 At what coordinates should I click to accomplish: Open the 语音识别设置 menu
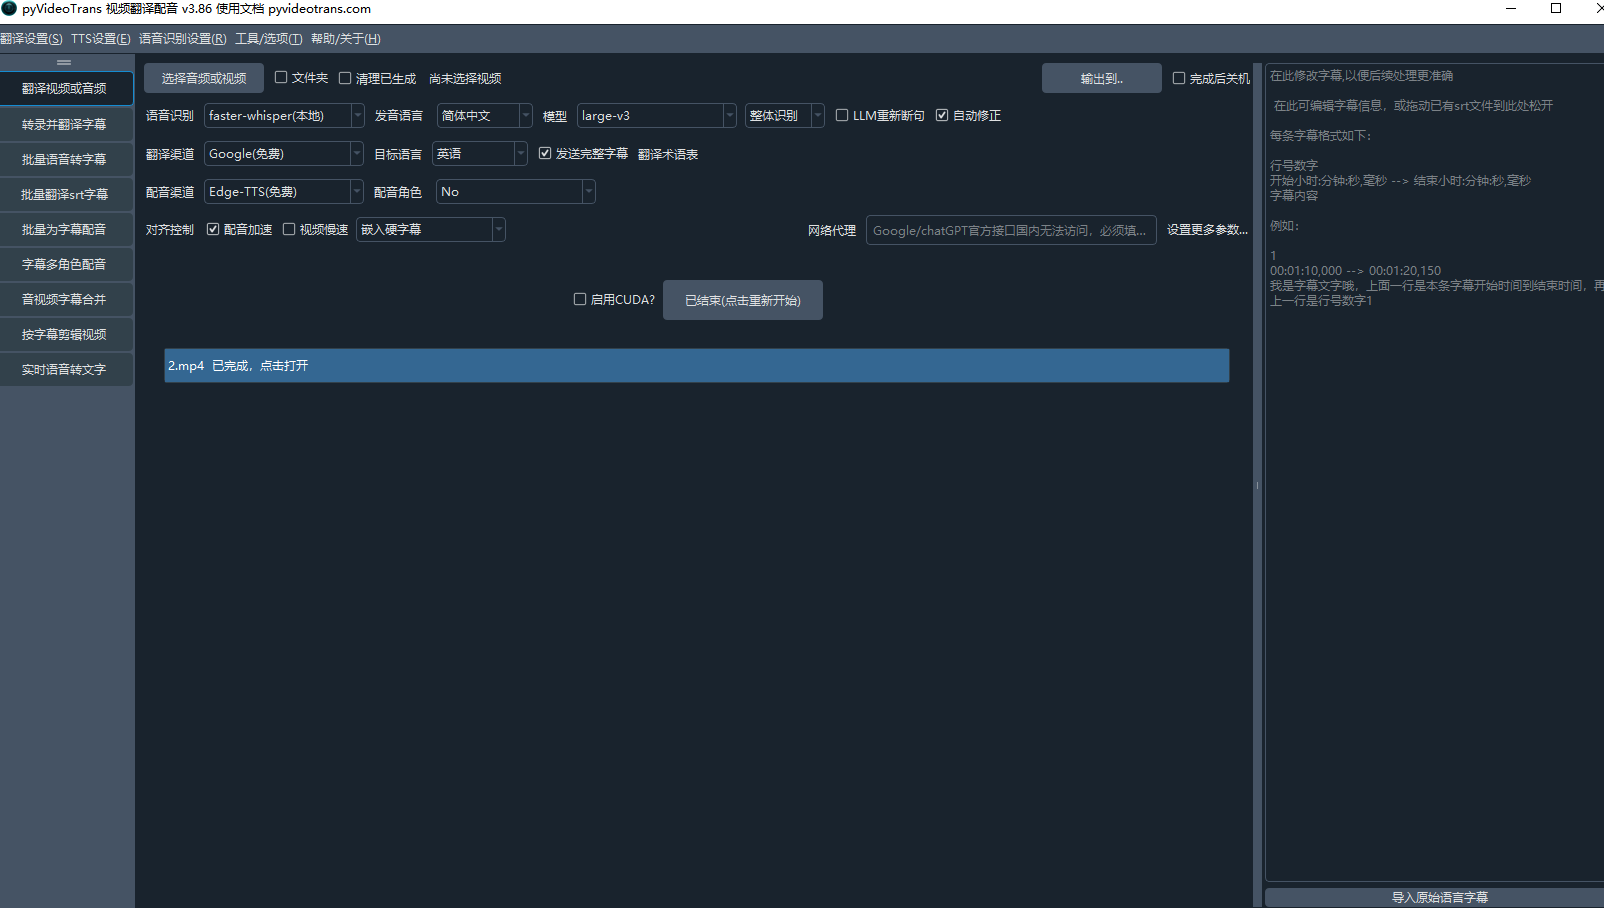coord(182,39)
